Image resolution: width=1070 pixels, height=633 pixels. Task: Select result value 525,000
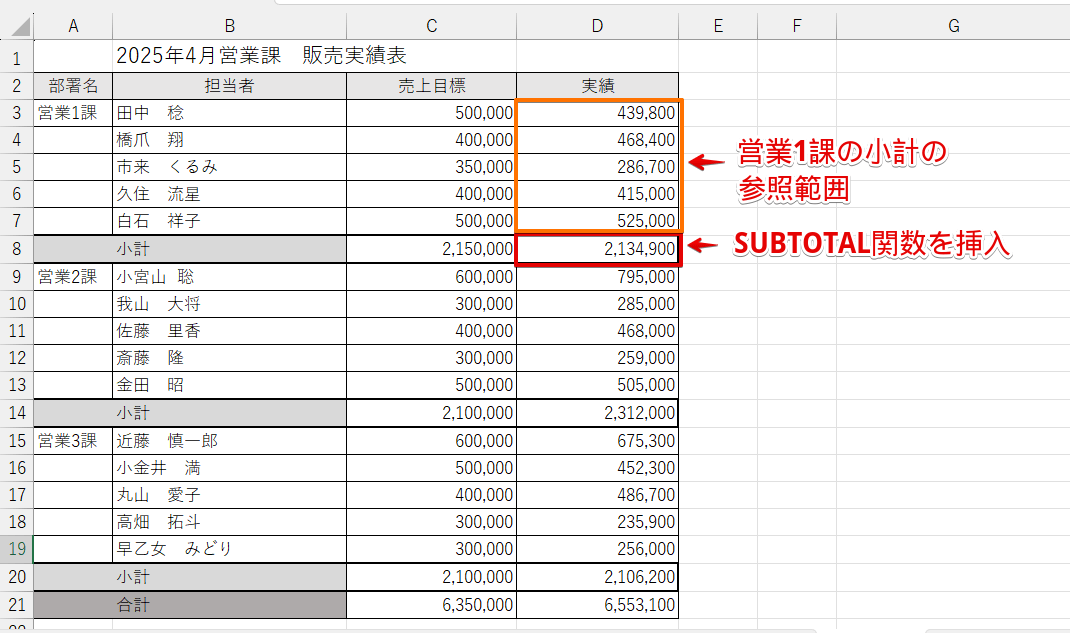pyautogui.click(x=597, y=221)
